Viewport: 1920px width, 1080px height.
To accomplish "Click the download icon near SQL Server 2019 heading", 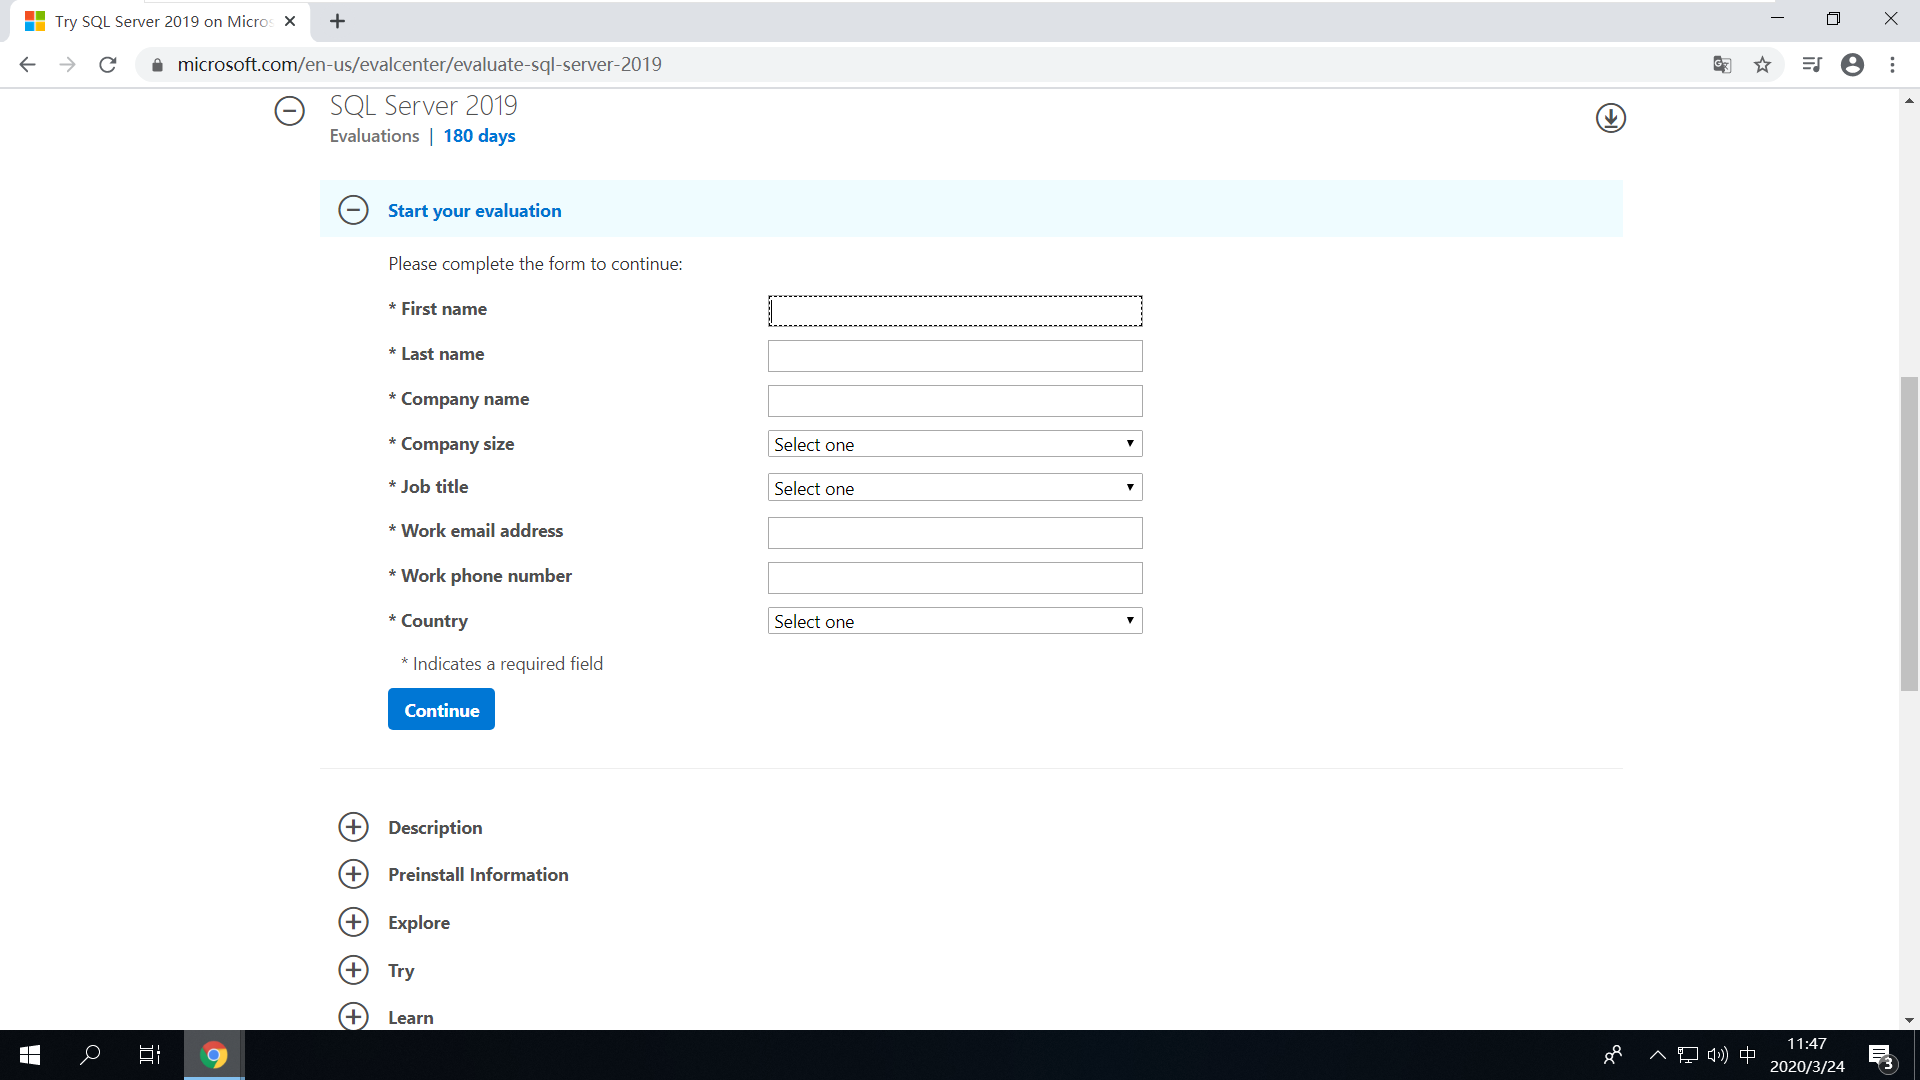I will pyautogui.click(x=1610, y=118).
